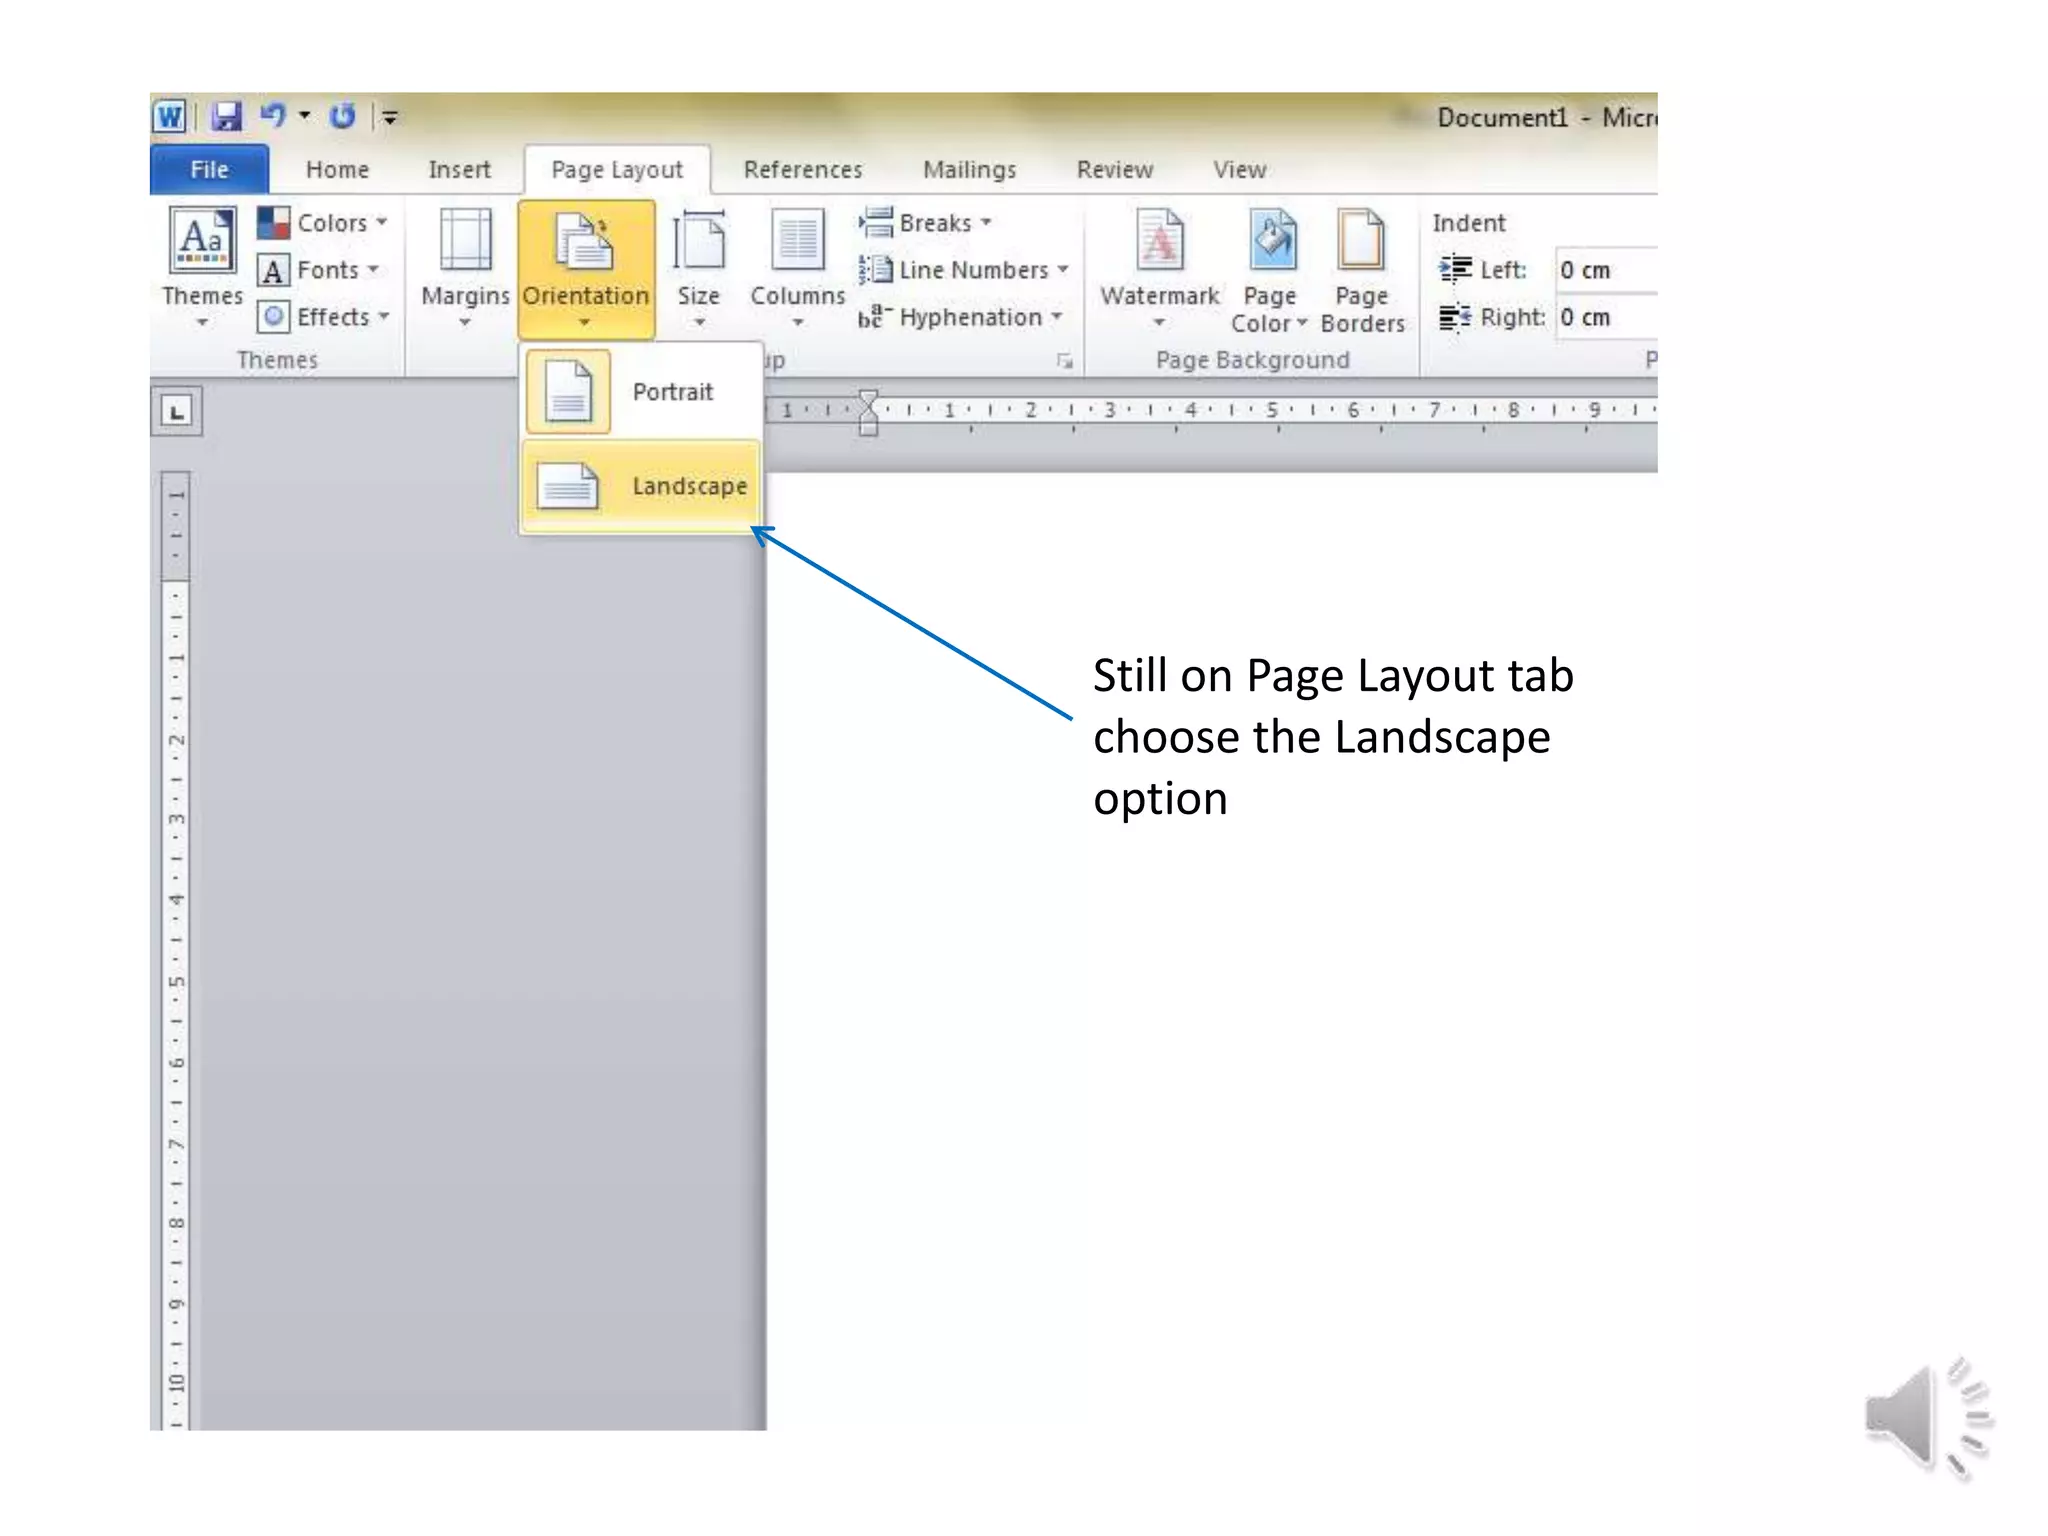
Task: Choose Portrait orientation
Action: (641, 392)
